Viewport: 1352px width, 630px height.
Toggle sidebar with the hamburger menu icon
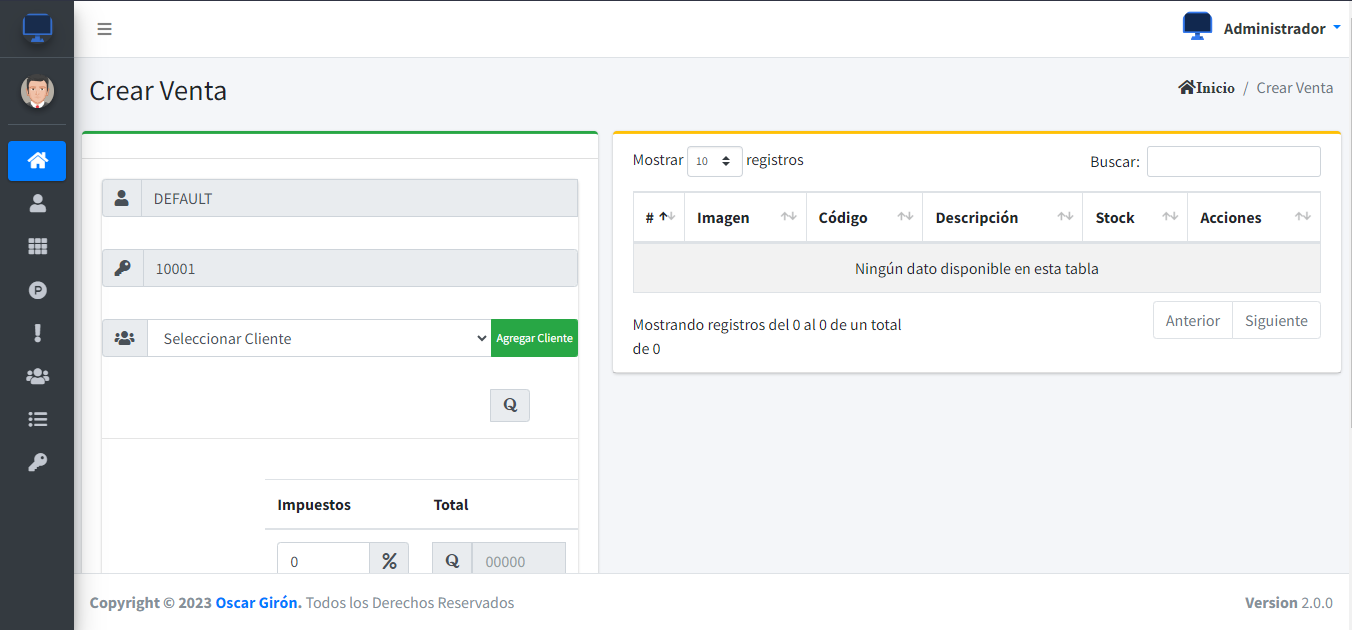pyautogui.click(x=104, y=29)
